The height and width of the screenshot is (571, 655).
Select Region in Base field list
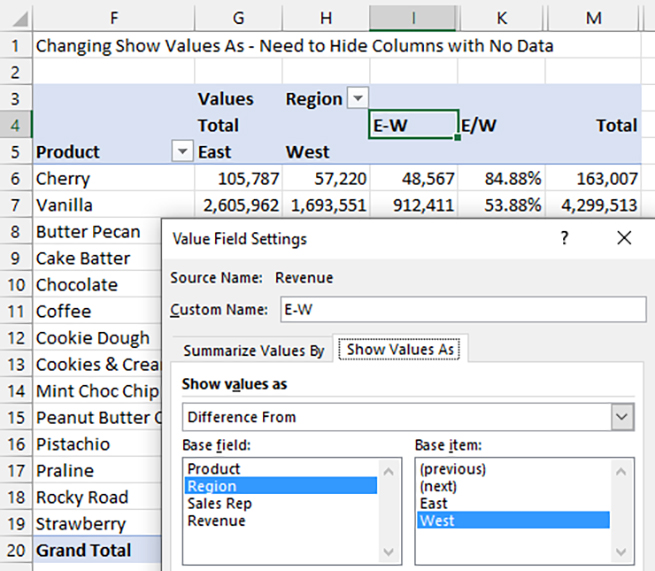tap(281, 486)
